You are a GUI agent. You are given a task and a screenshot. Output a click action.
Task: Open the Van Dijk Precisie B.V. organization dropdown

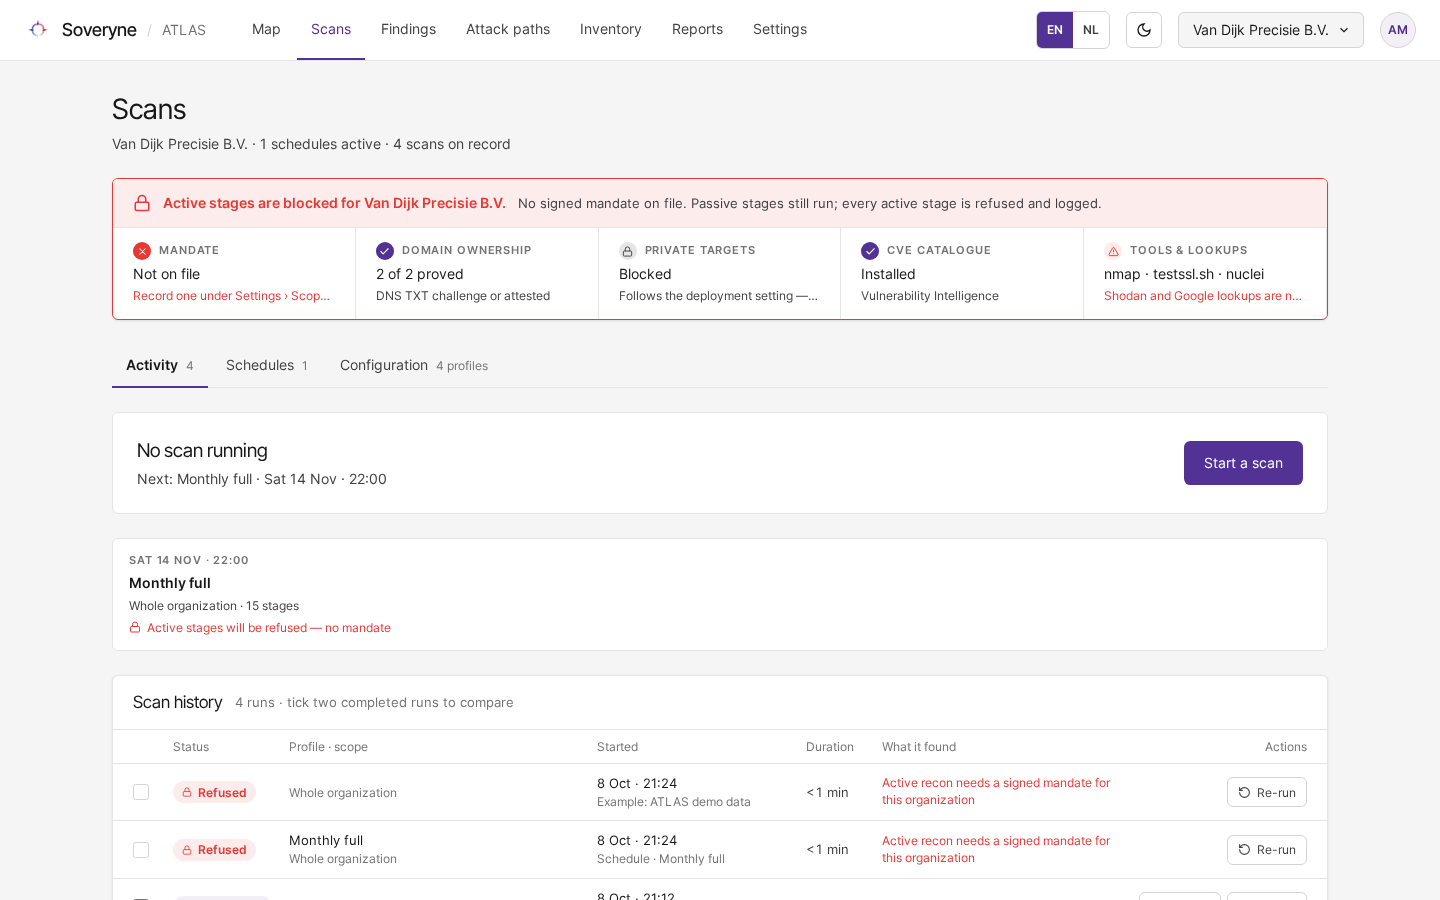tap(1271, 30)
